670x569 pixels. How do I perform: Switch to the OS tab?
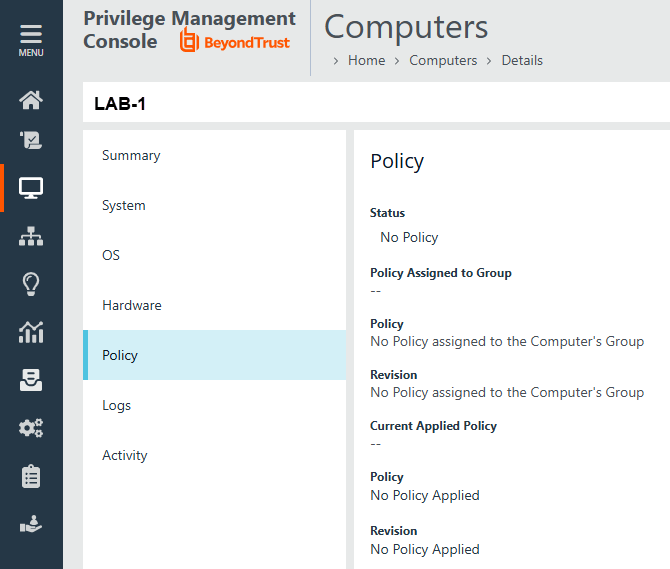click(x=215, y=255)
